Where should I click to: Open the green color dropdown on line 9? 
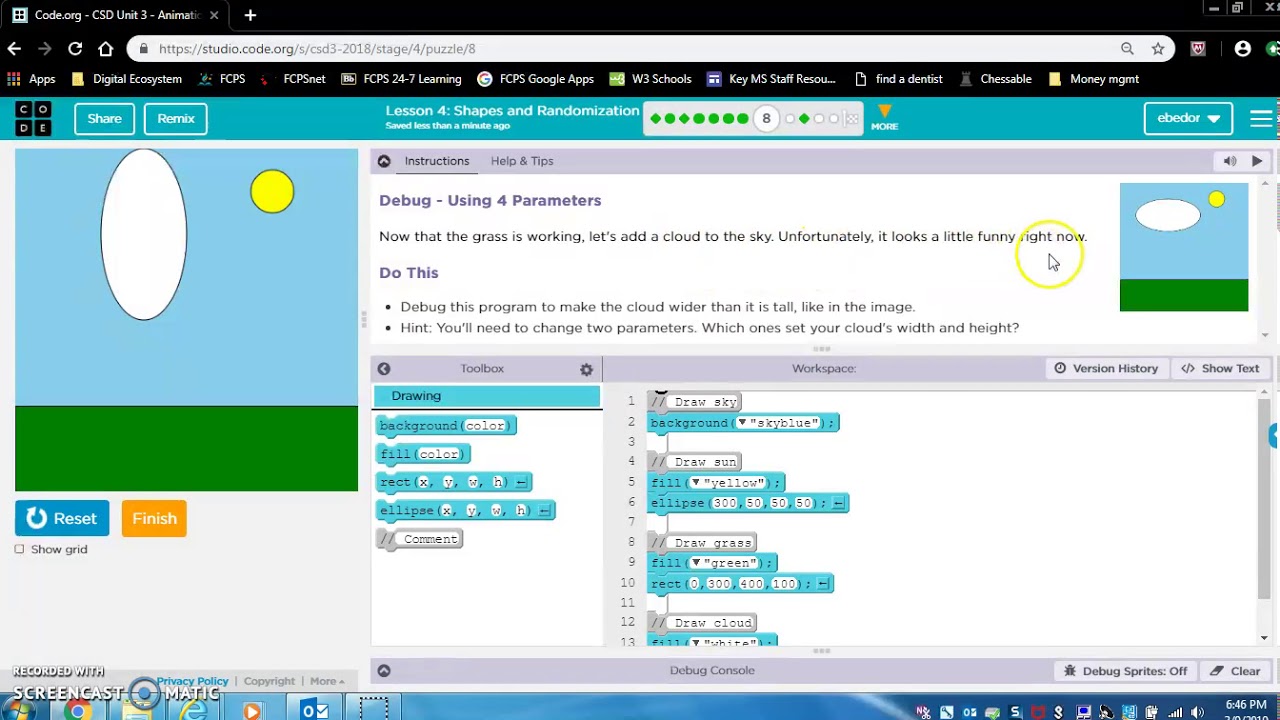695,563
